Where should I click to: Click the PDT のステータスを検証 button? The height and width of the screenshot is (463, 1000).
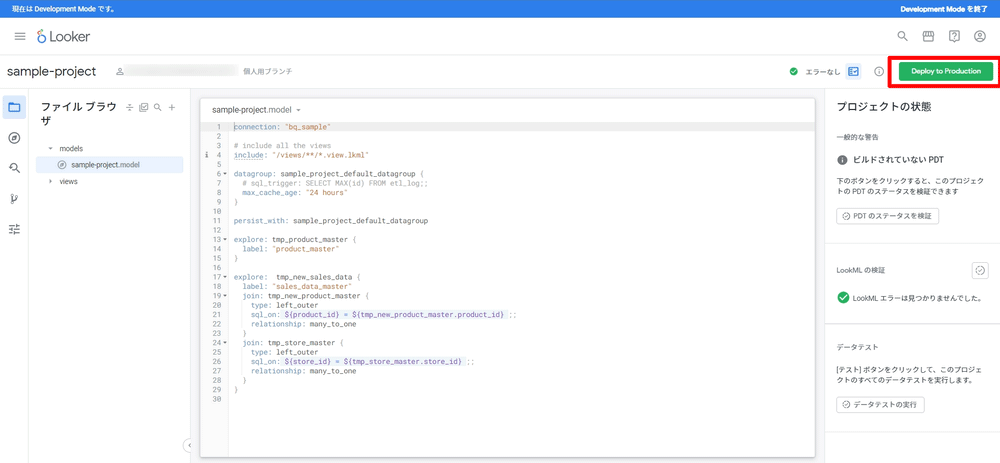click(887, 216)
